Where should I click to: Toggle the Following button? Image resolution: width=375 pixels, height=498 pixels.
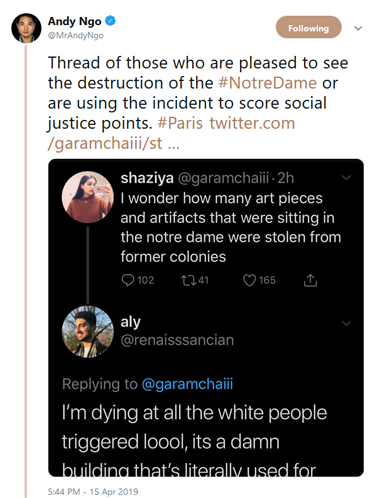click(308, 27)
